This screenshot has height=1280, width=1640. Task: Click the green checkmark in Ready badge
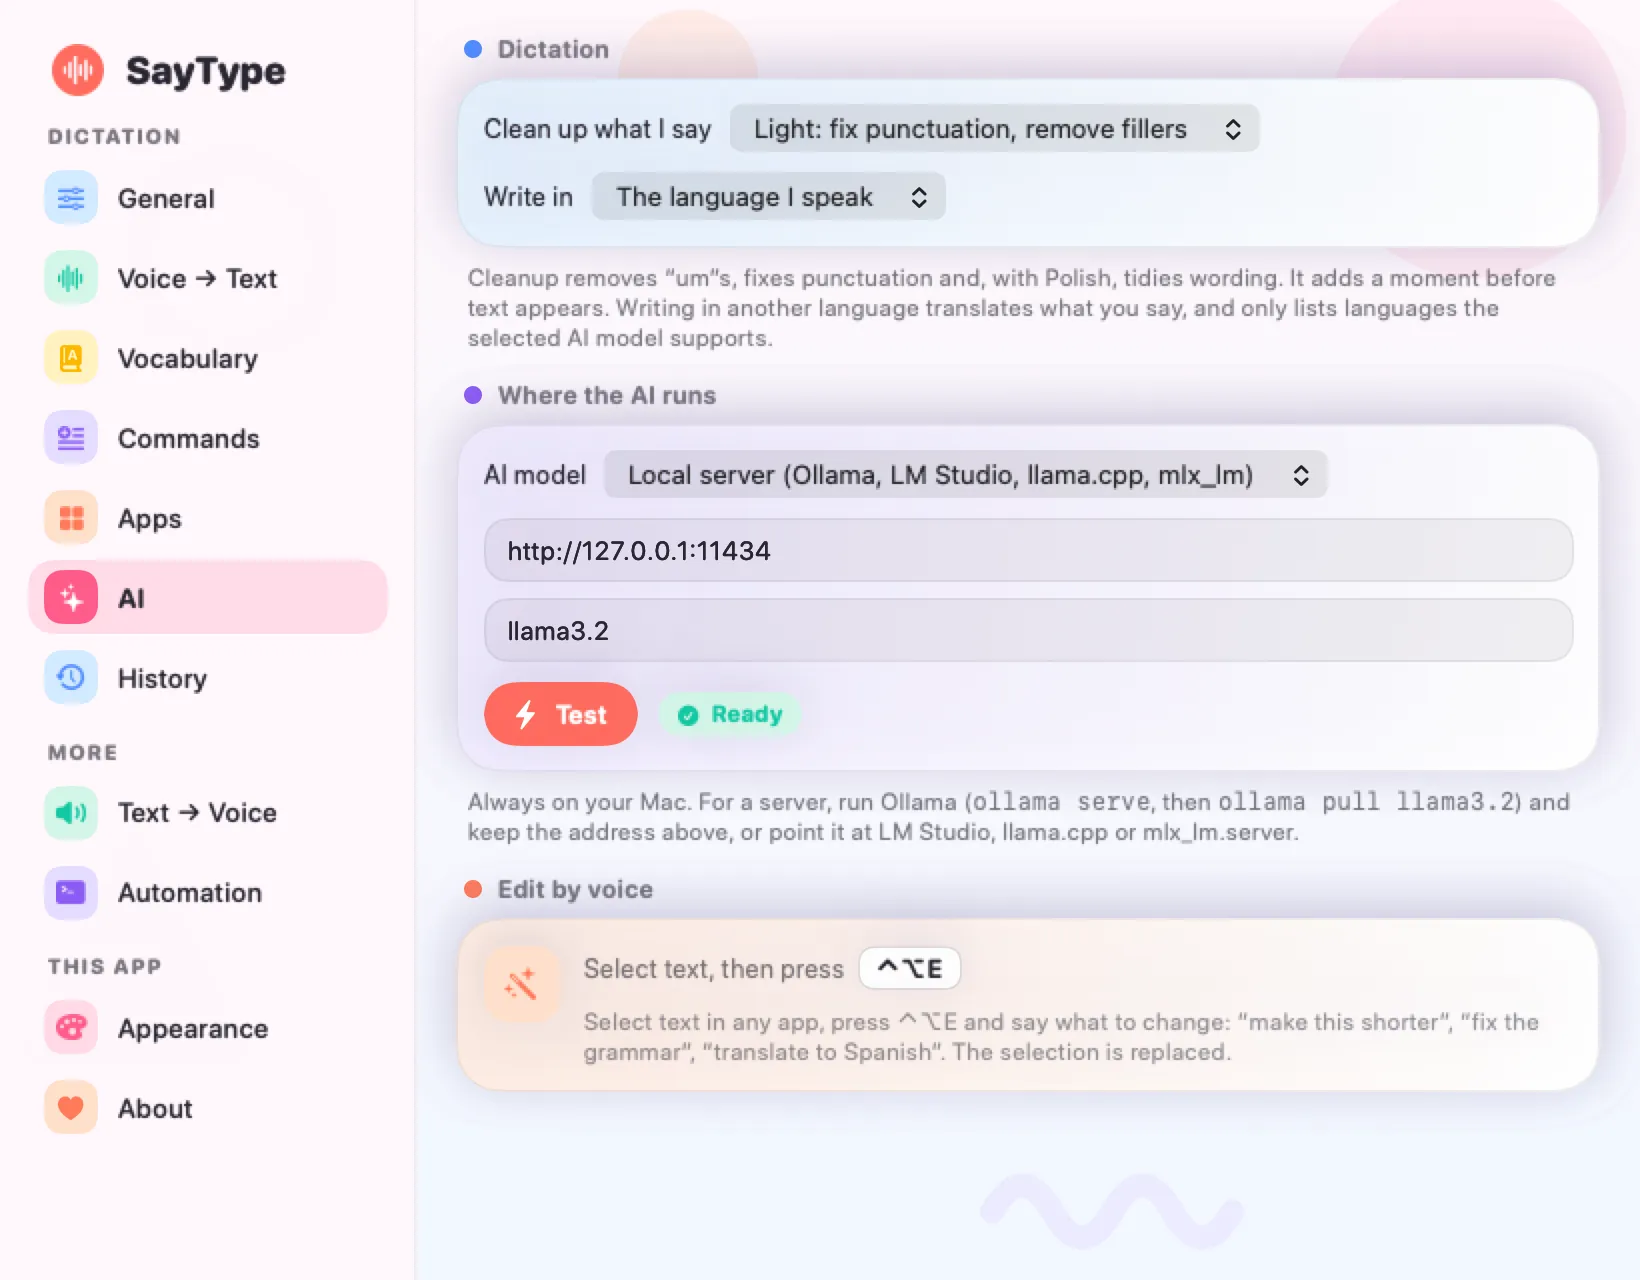688,715
